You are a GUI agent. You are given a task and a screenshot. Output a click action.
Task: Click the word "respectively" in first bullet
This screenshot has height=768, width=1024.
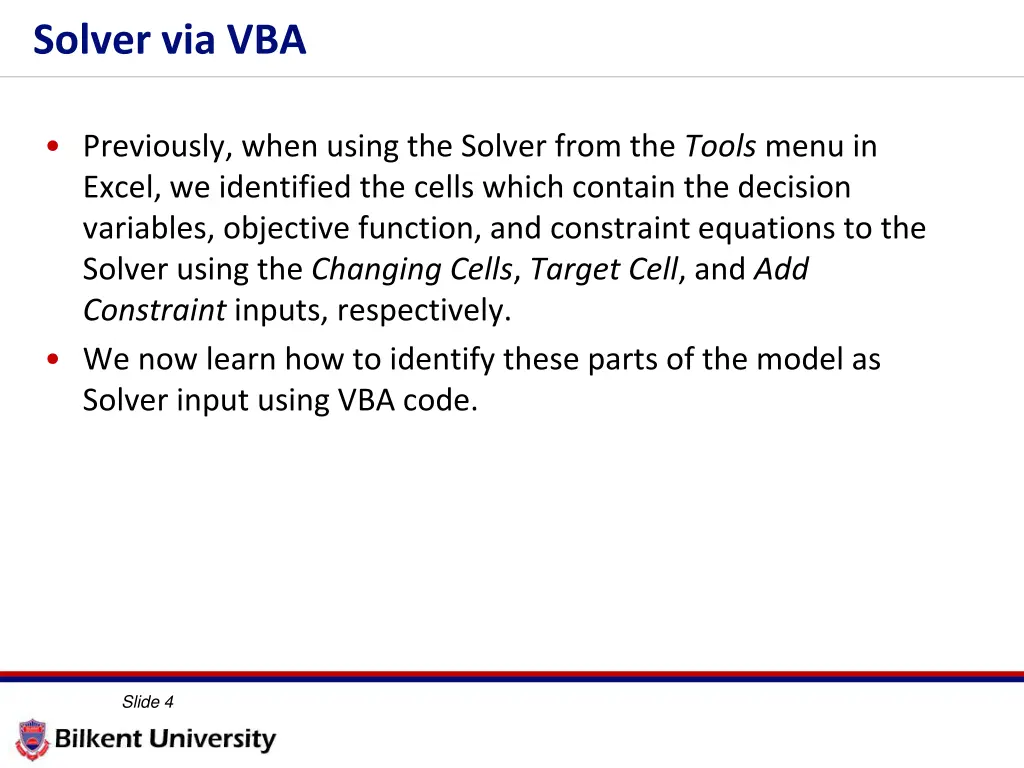[x=420, y=311]
